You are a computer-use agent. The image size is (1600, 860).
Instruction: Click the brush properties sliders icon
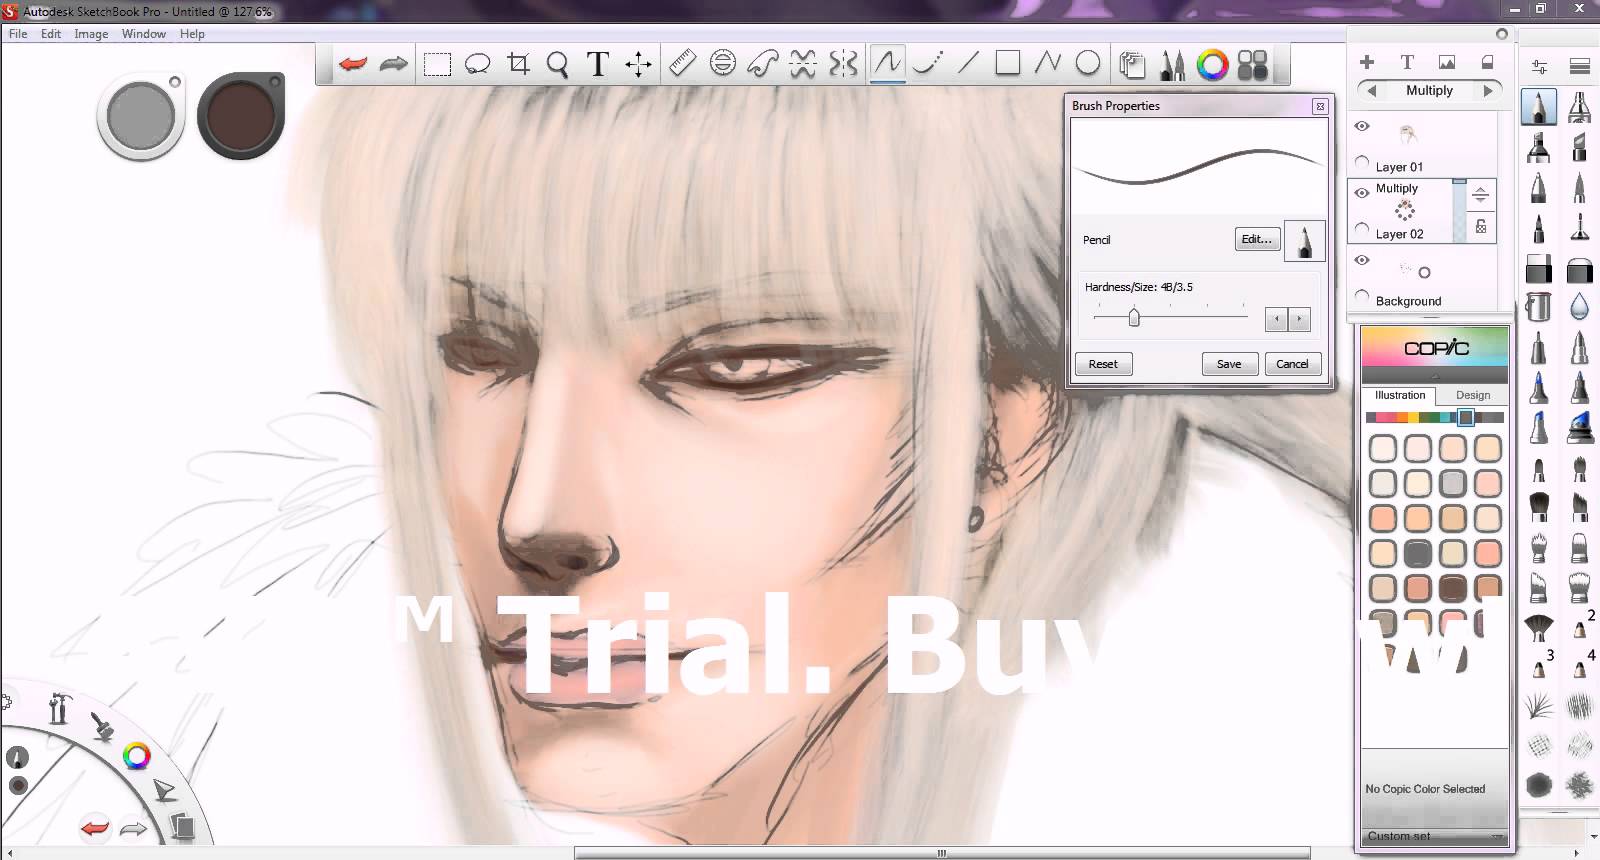[1540, 67]
